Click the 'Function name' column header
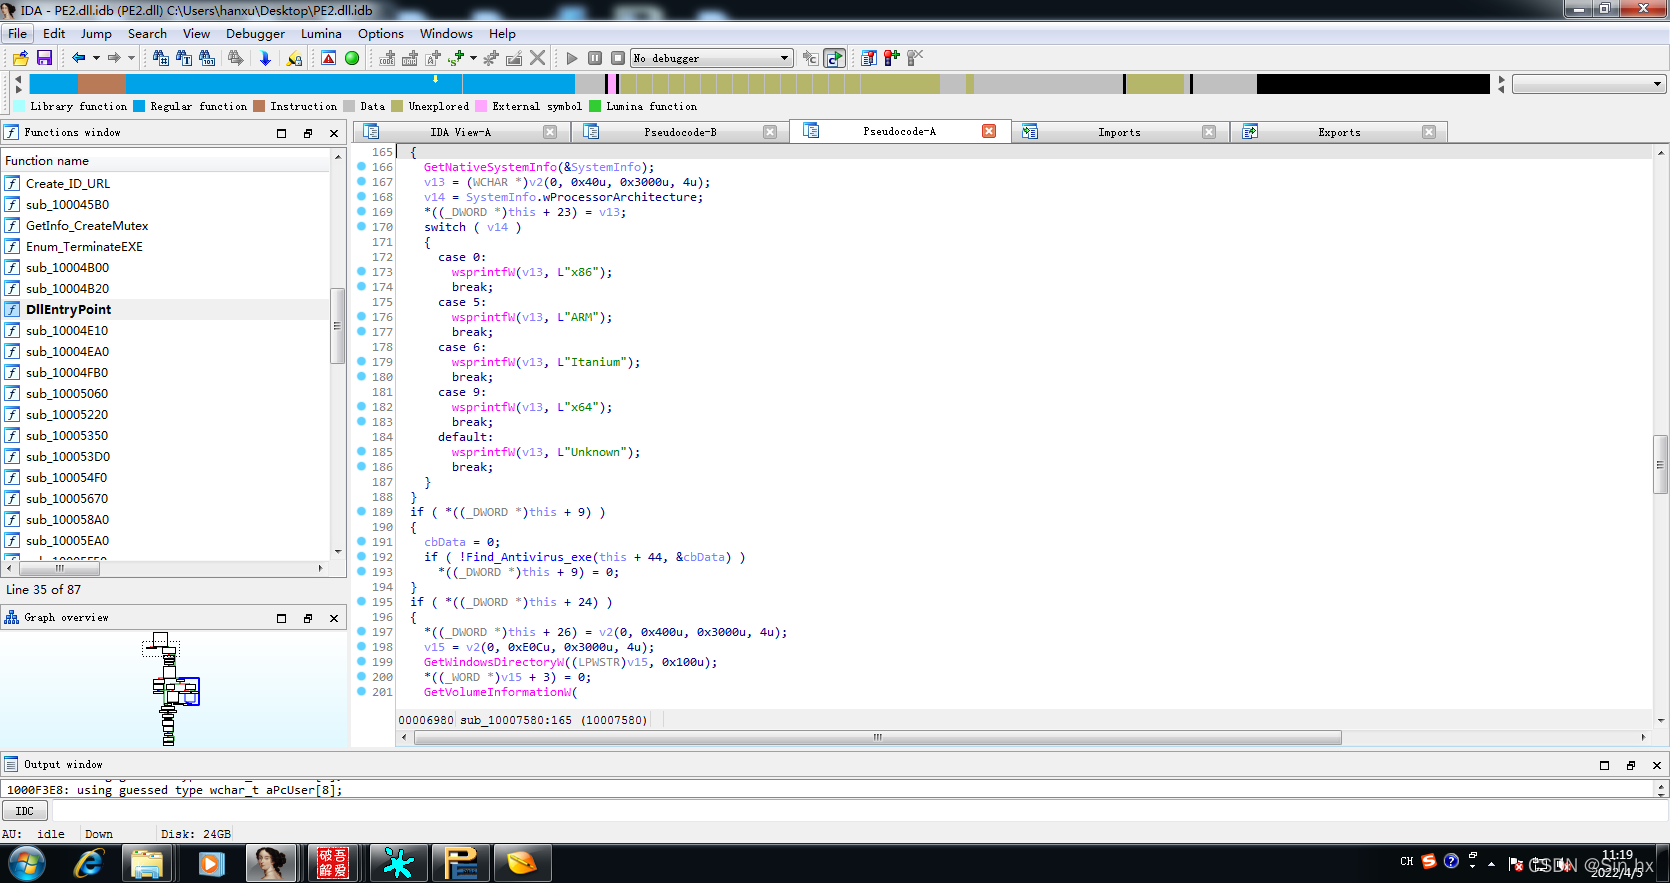Screen dimensions: 1670x883 click(x=166, y=160)
